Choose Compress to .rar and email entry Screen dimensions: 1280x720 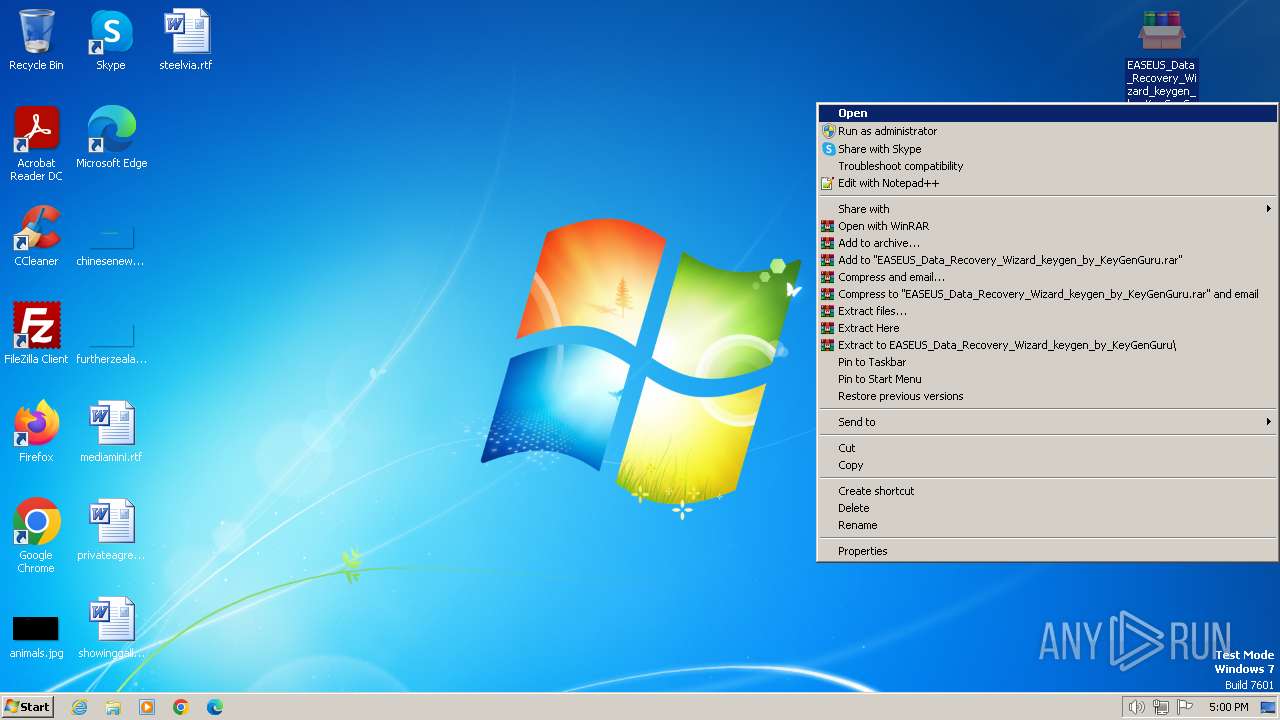pos(1047,294)
